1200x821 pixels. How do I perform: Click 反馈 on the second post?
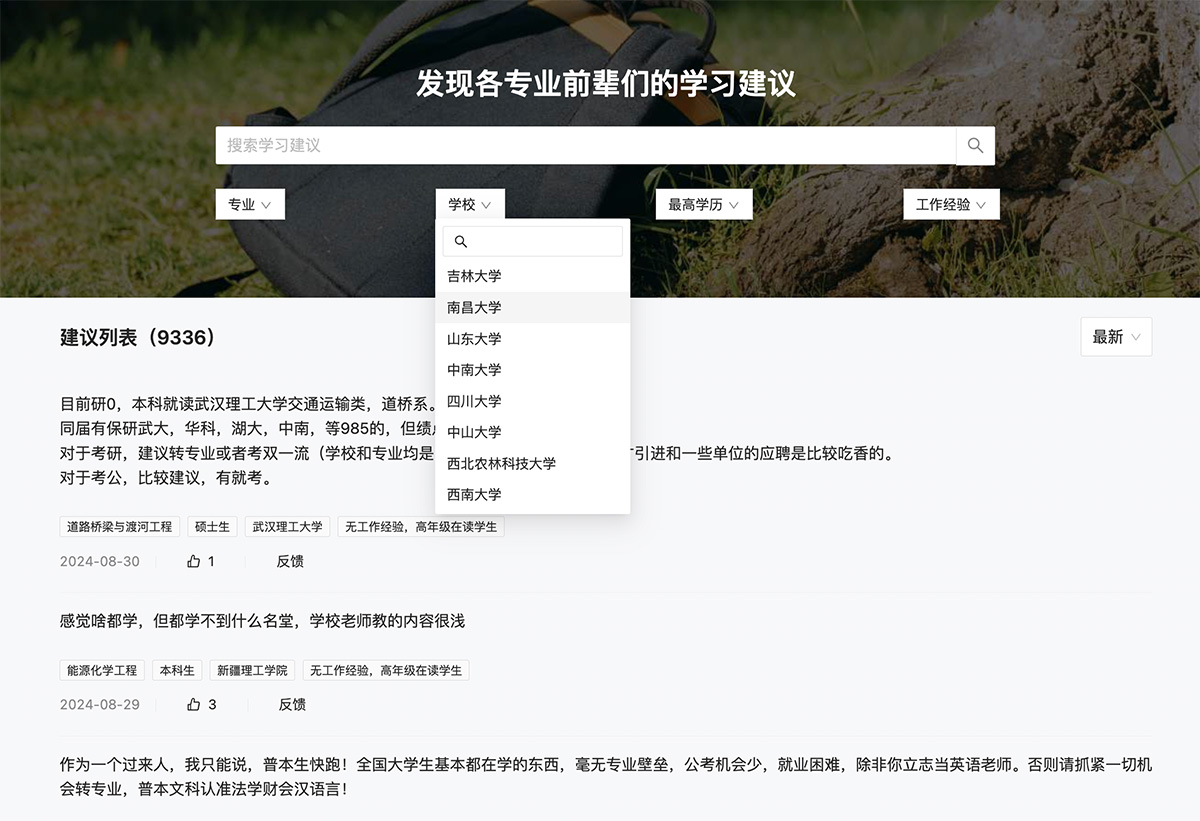[x=292, y=704]
